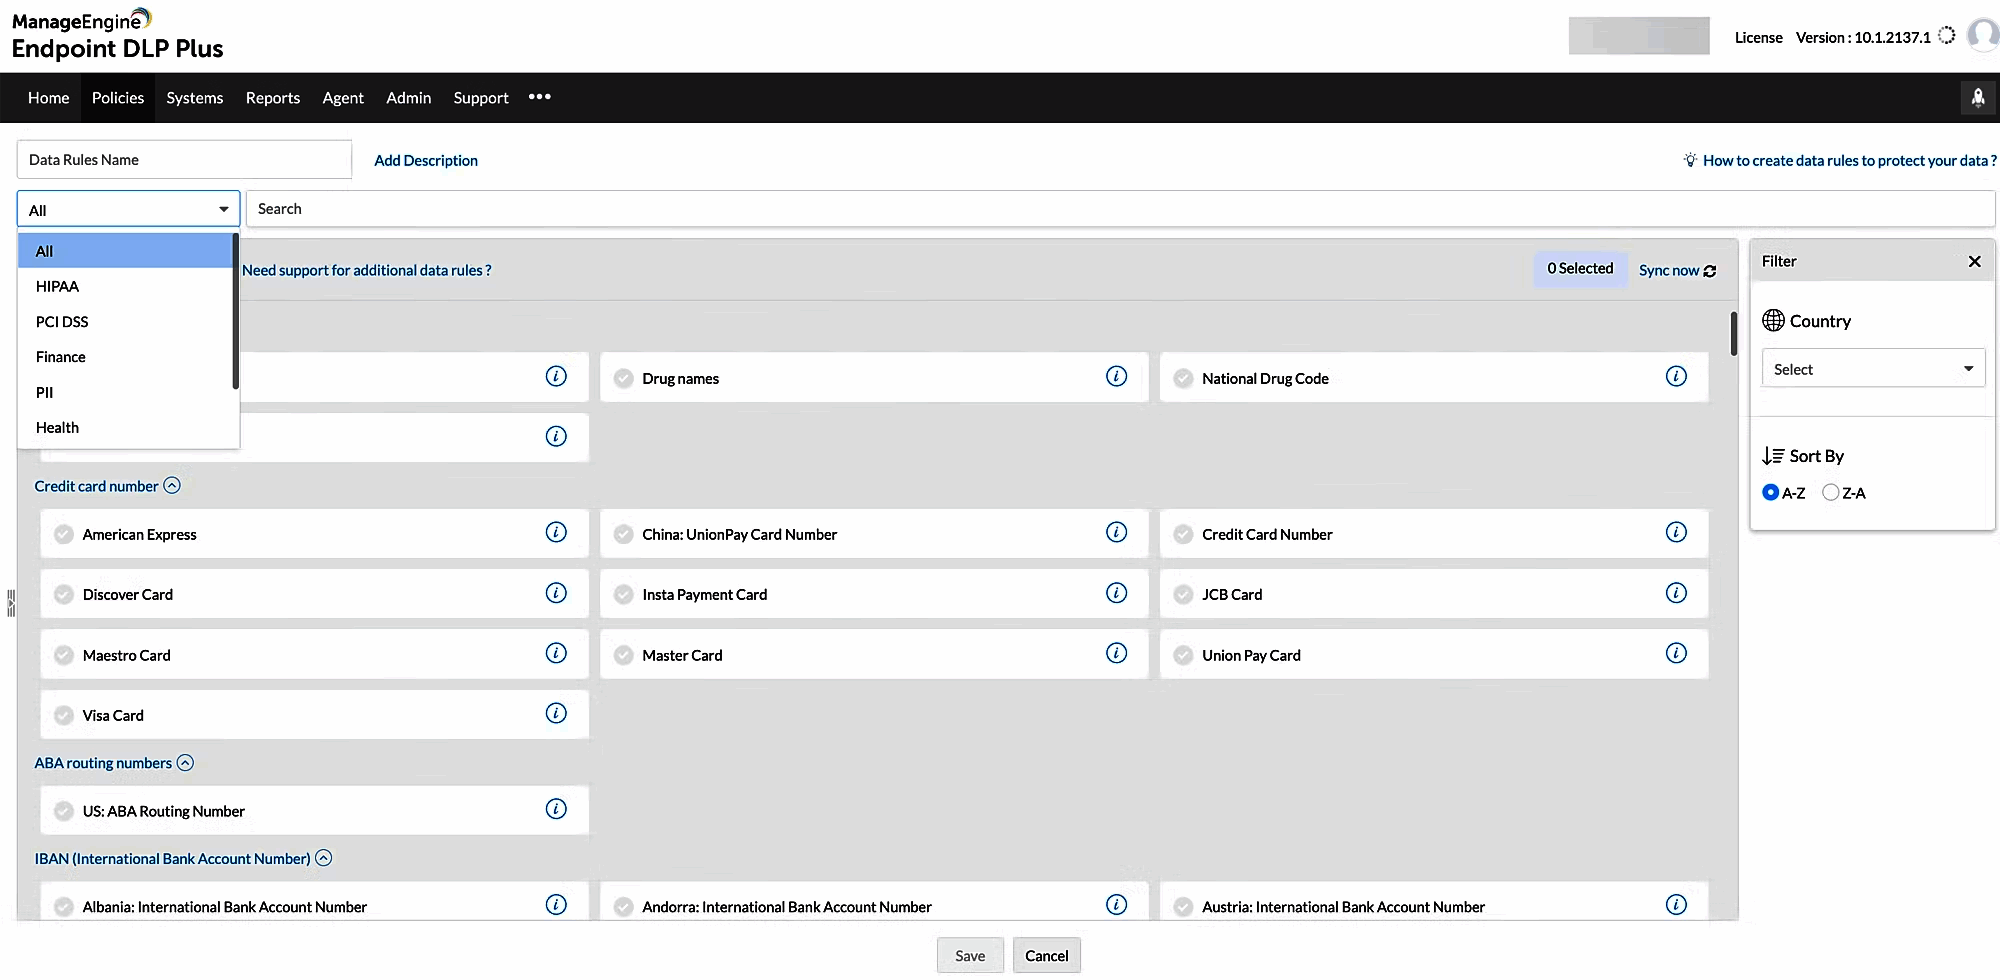Click the Save button

pyautogui.click(x=969, y=955)
